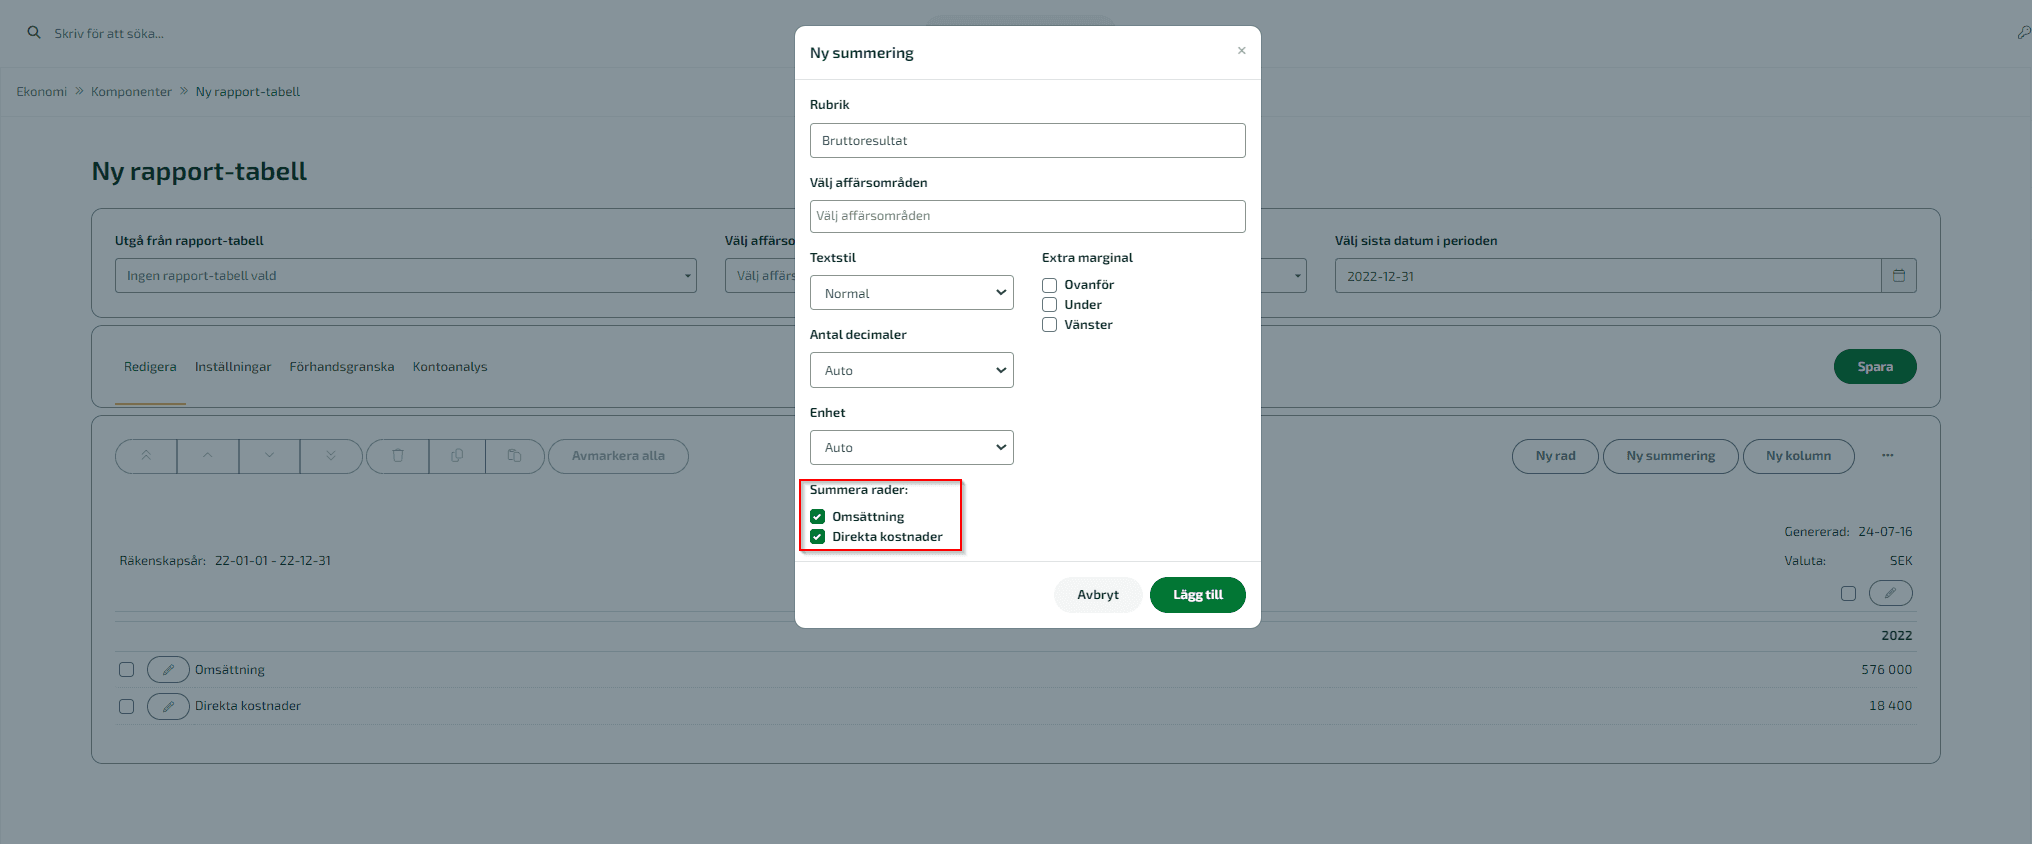Click the Rubrik field containing Bruttoresultat
Screen dimensions: 2032x844
point(1028,141)
